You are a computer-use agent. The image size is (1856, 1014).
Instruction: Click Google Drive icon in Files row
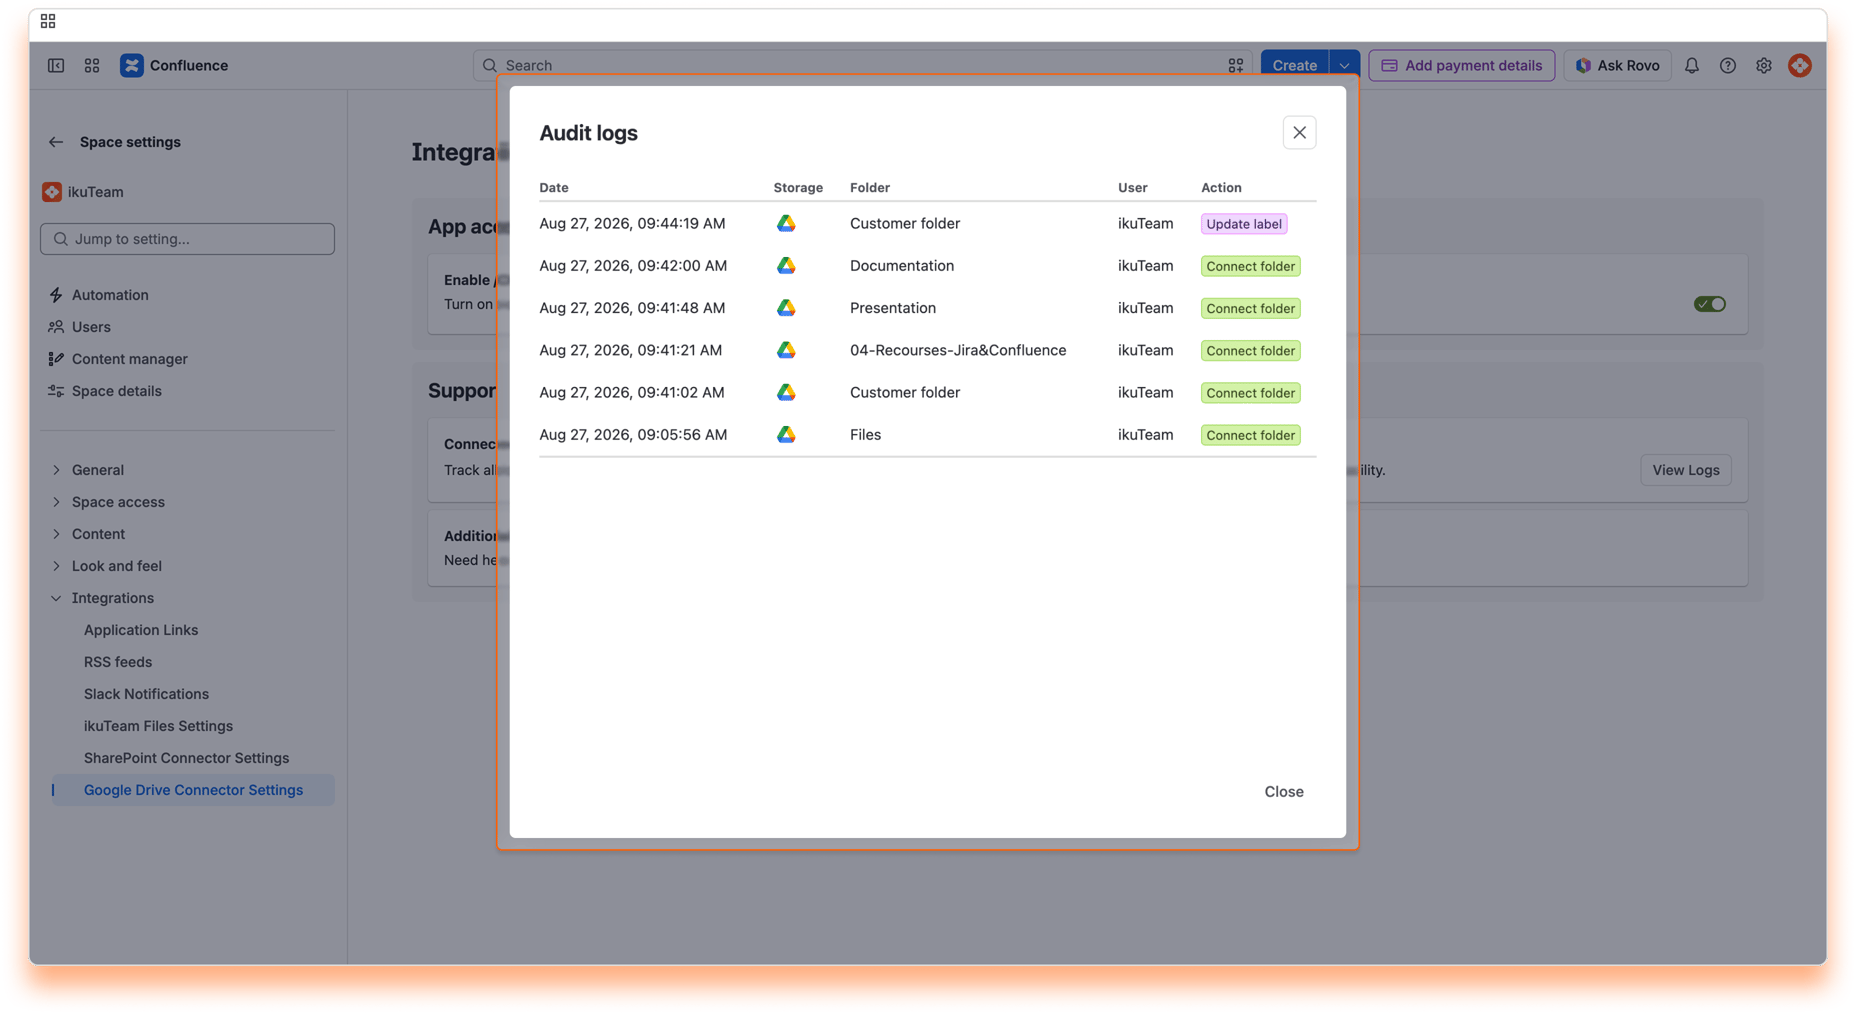pos(786,434)
